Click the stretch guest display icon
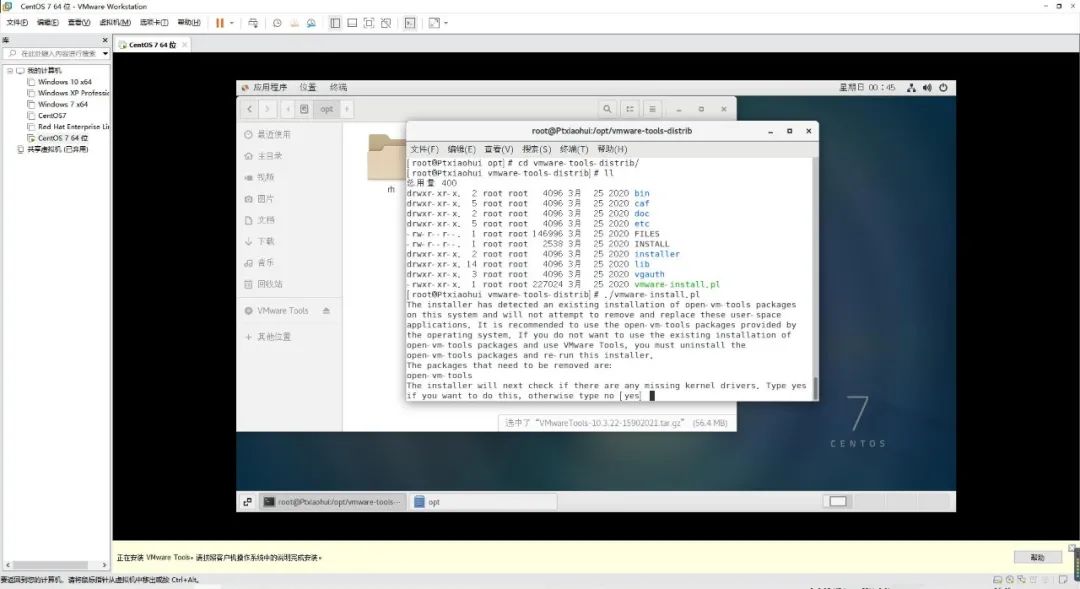This screenshot has height=589, width=1080. point(434,23)
